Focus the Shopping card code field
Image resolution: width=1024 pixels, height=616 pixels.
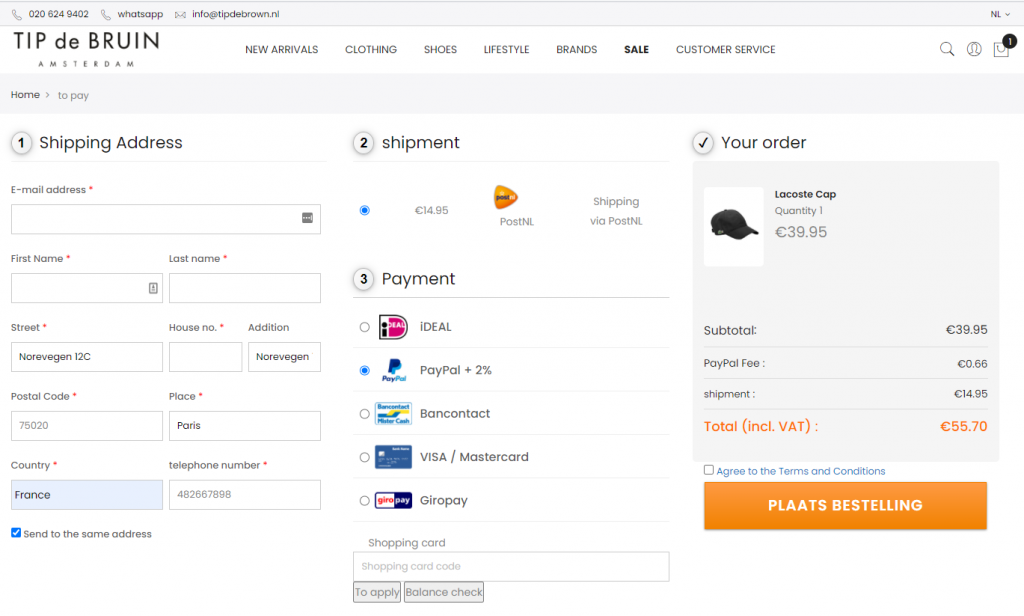(511, 566)
